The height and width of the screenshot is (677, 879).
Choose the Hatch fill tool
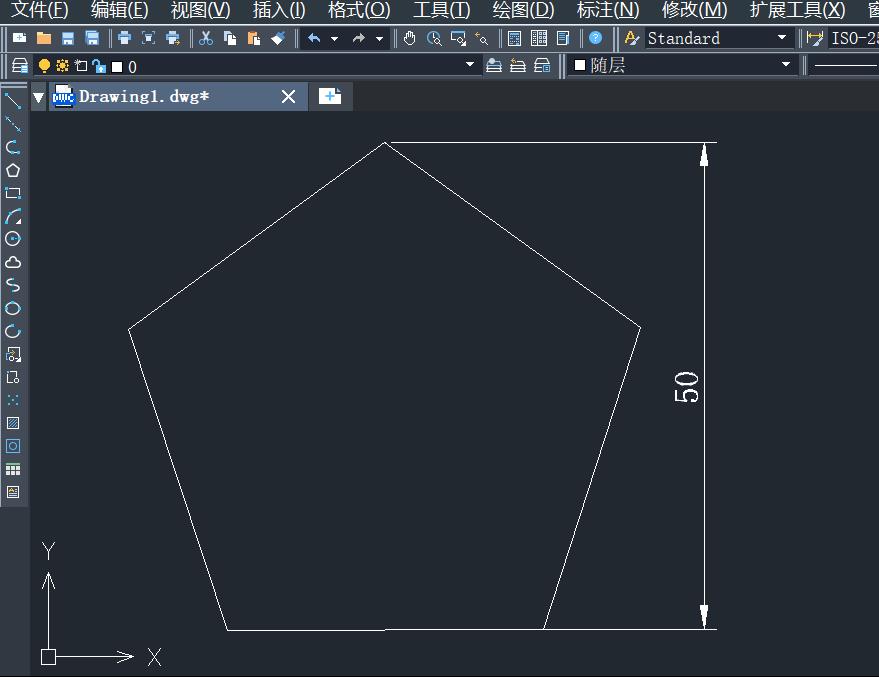(13, 423)
